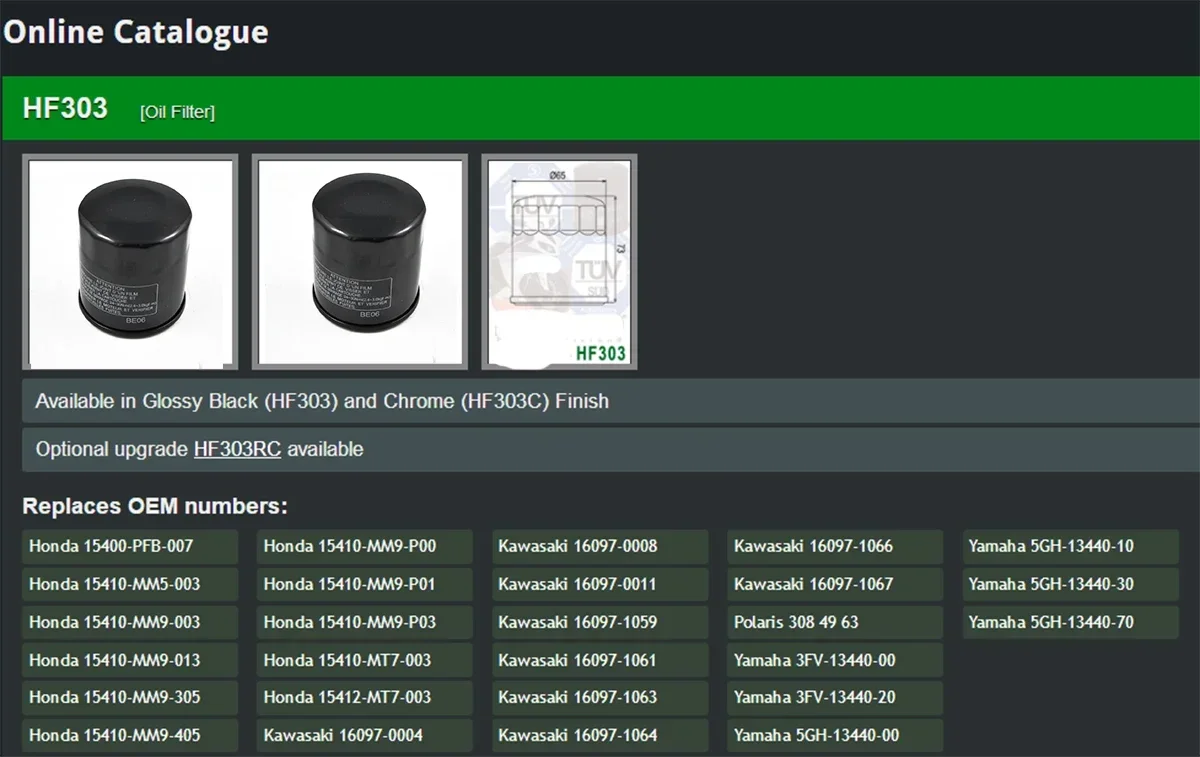View the second HF303 filter photo
The image size is (1200, 757).
point(360,262)
